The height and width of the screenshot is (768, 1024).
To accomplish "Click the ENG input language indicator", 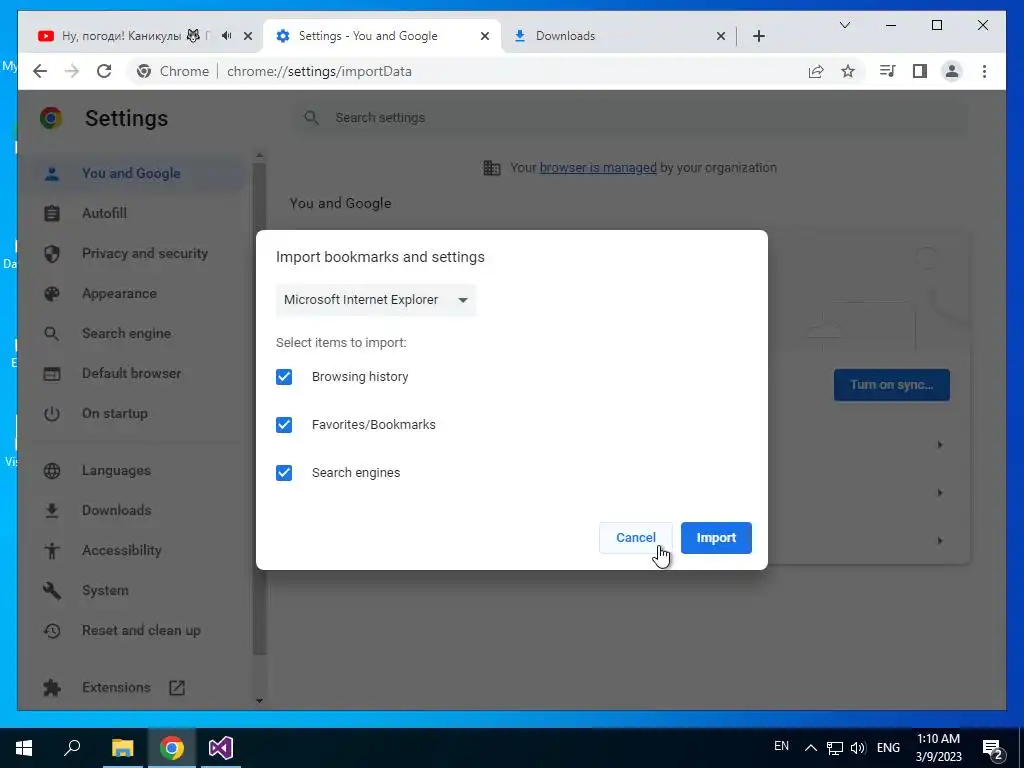I will (x=888, y=748).
